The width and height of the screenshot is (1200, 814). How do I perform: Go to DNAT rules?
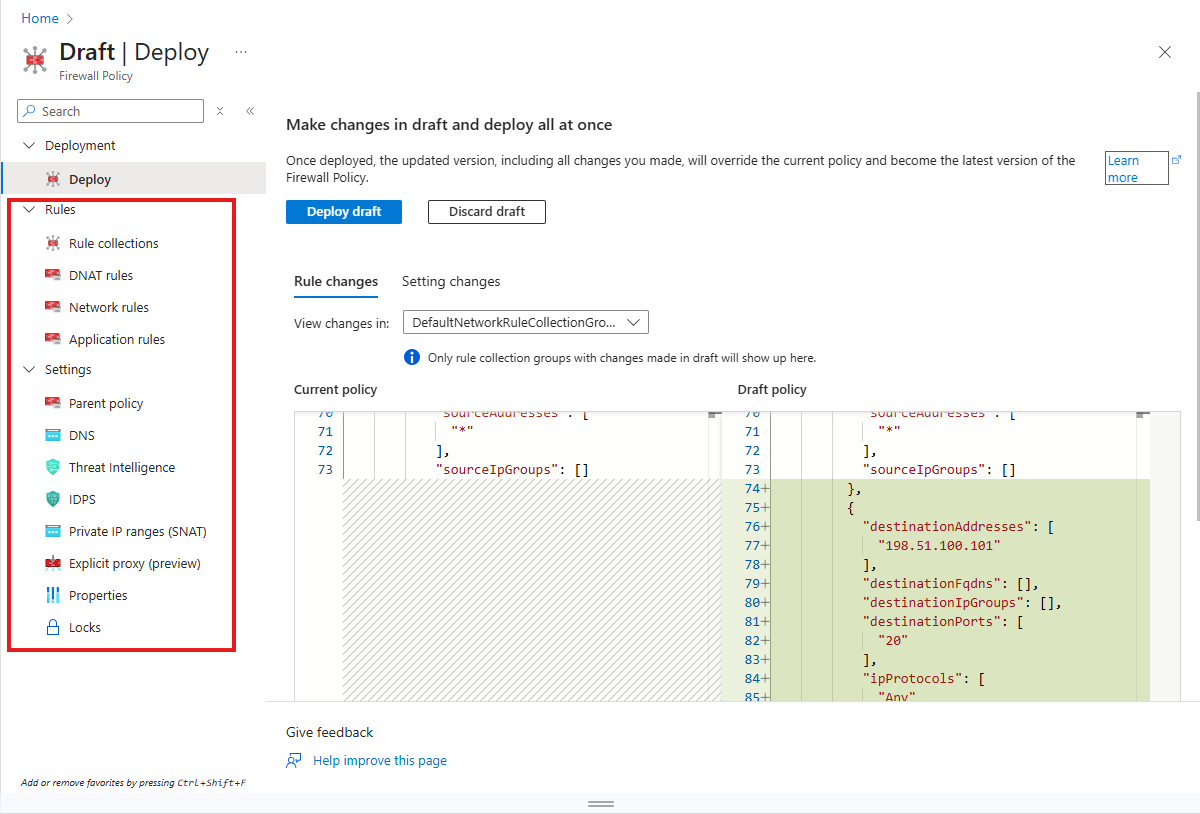[x=101, y=275]
